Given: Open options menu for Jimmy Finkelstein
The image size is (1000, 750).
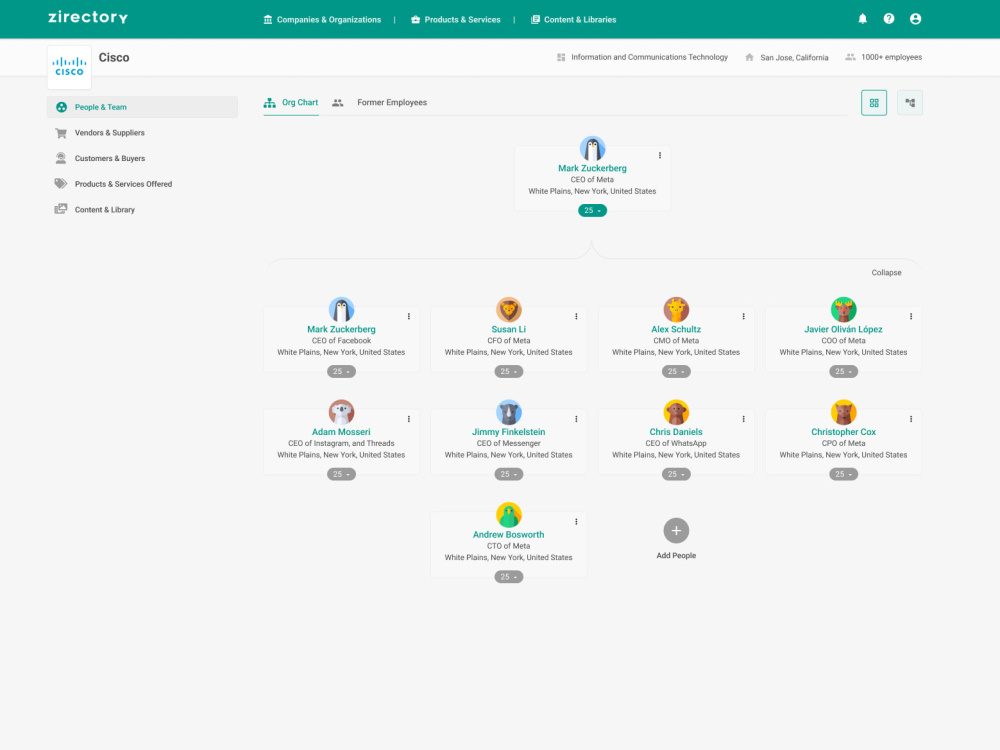Looking at the screenshot, I should click(x=577, y=419).
